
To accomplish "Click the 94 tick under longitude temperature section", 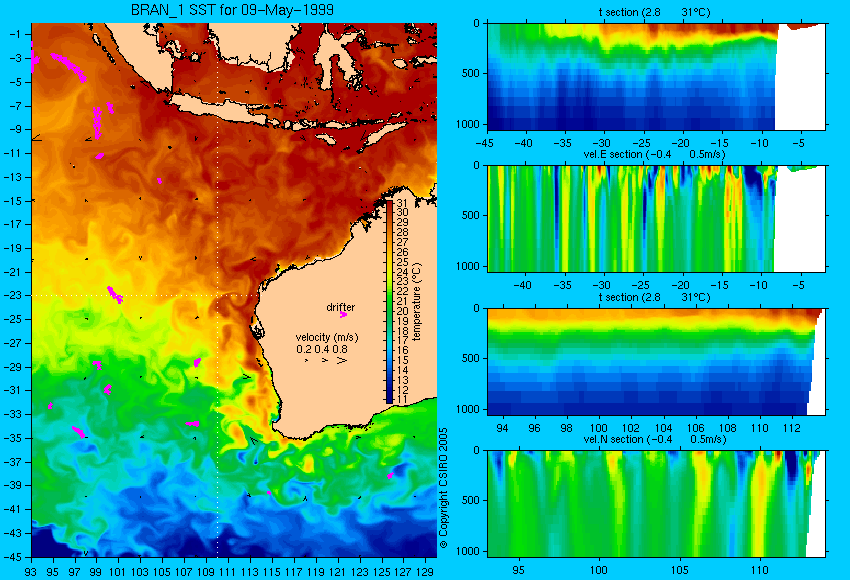I will pos(503,428).
